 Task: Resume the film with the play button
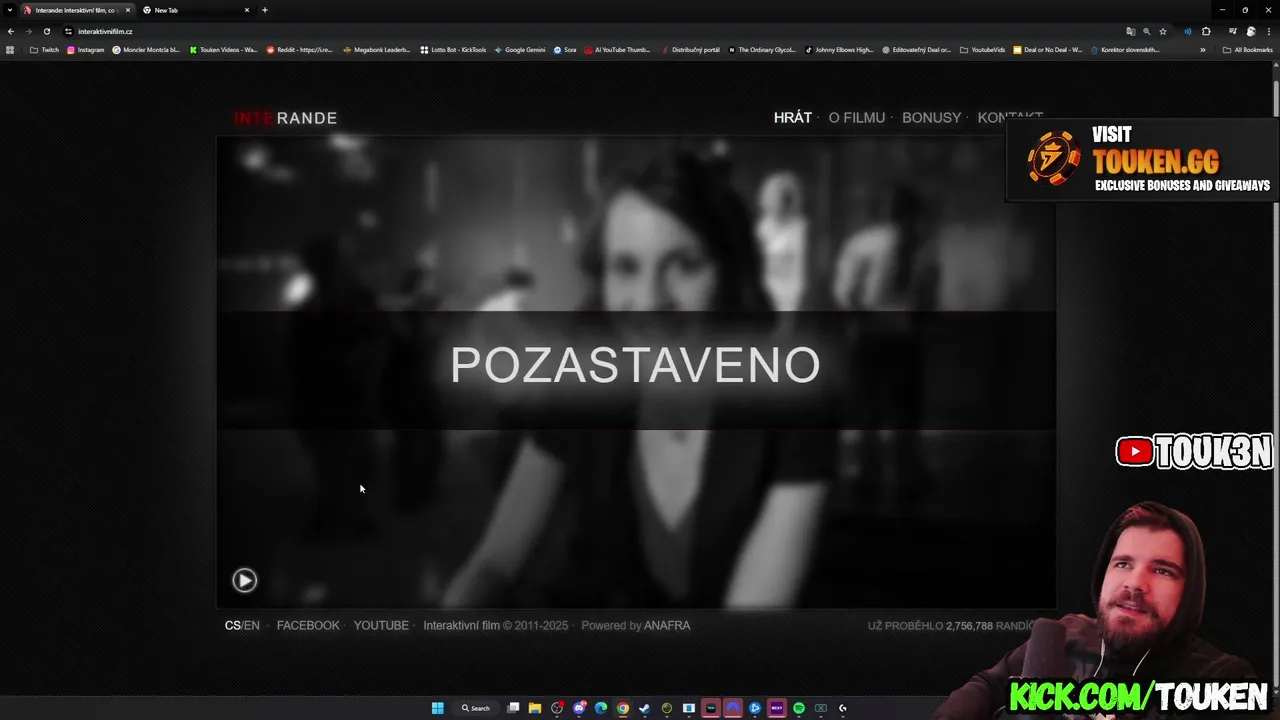(x=245, y=580)
